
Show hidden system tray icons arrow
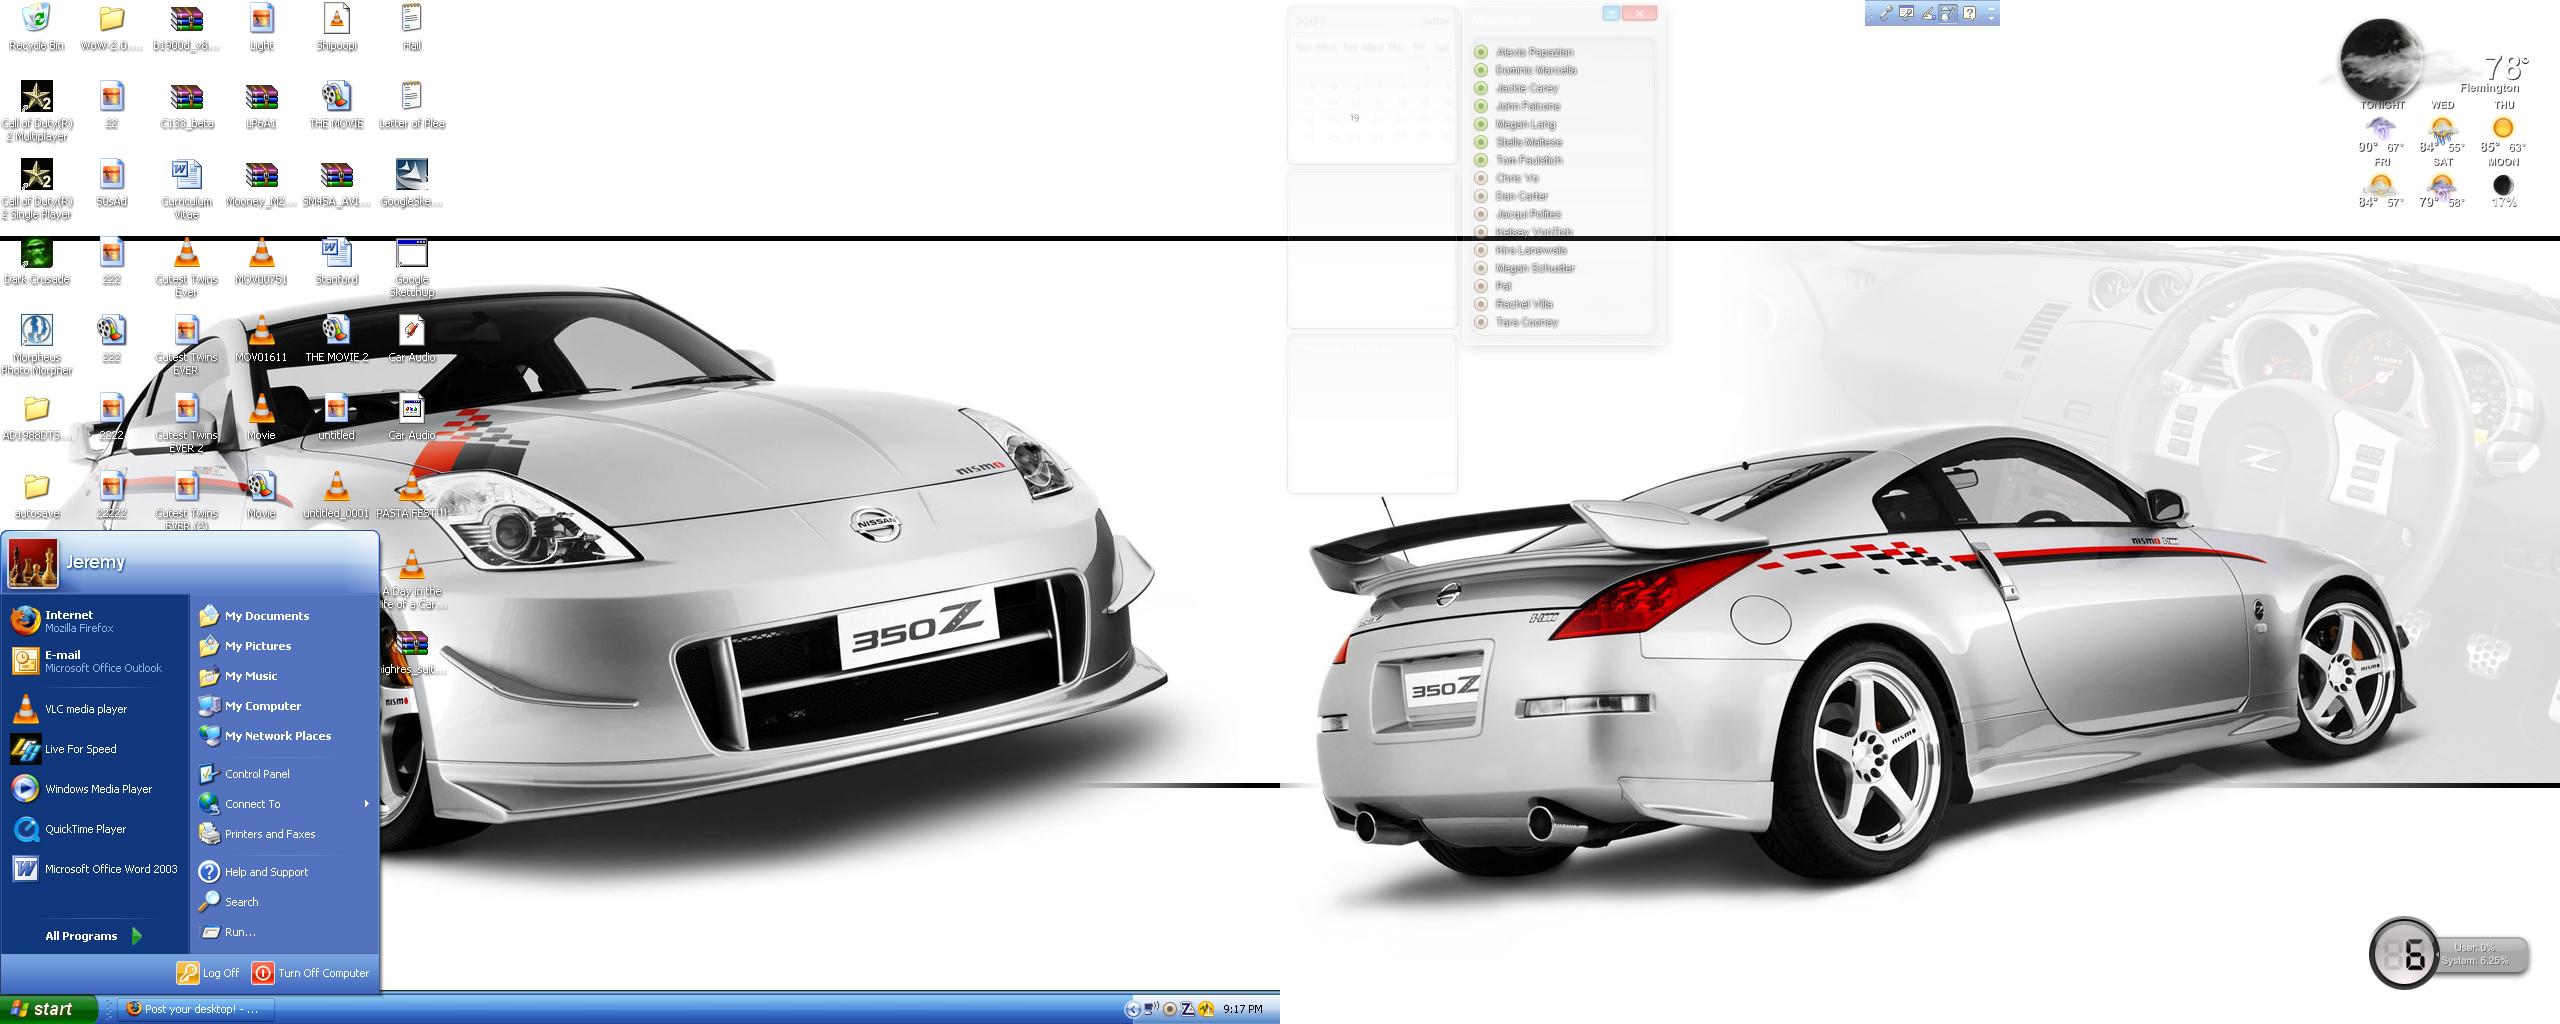click(x=1132, y=1009)
